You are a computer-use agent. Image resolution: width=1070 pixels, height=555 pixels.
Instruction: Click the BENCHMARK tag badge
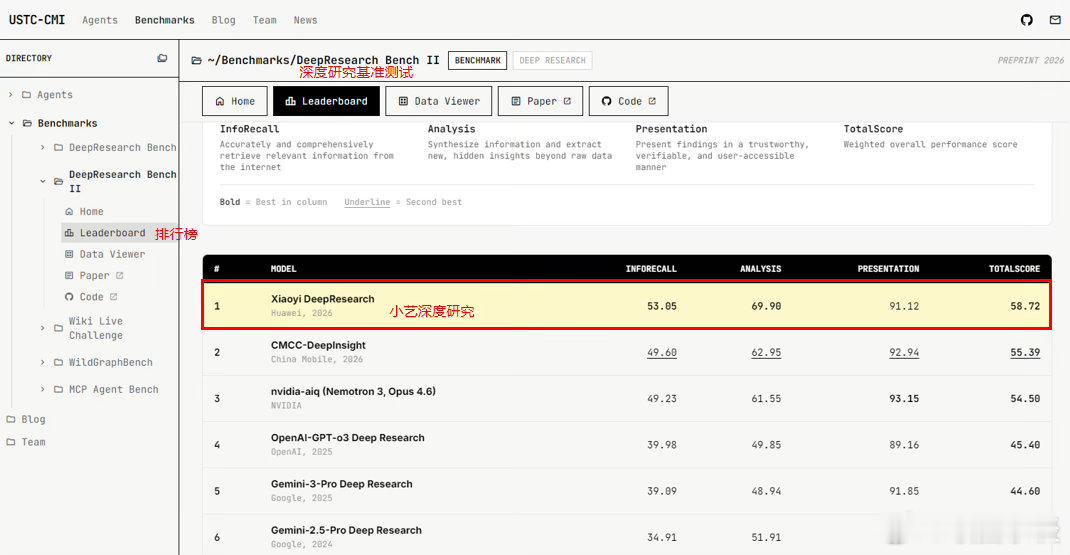coord(478,60)
